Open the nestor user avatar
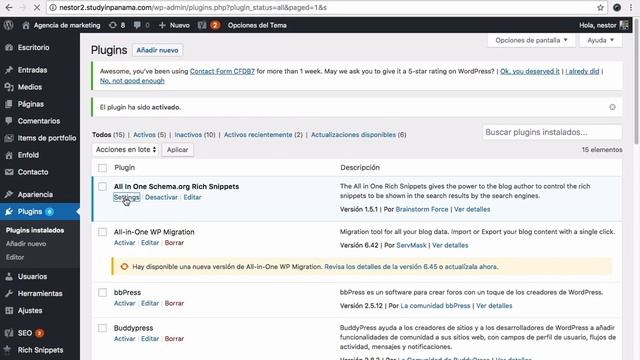The width and height of the screenshot is (640, 360). 624,25
